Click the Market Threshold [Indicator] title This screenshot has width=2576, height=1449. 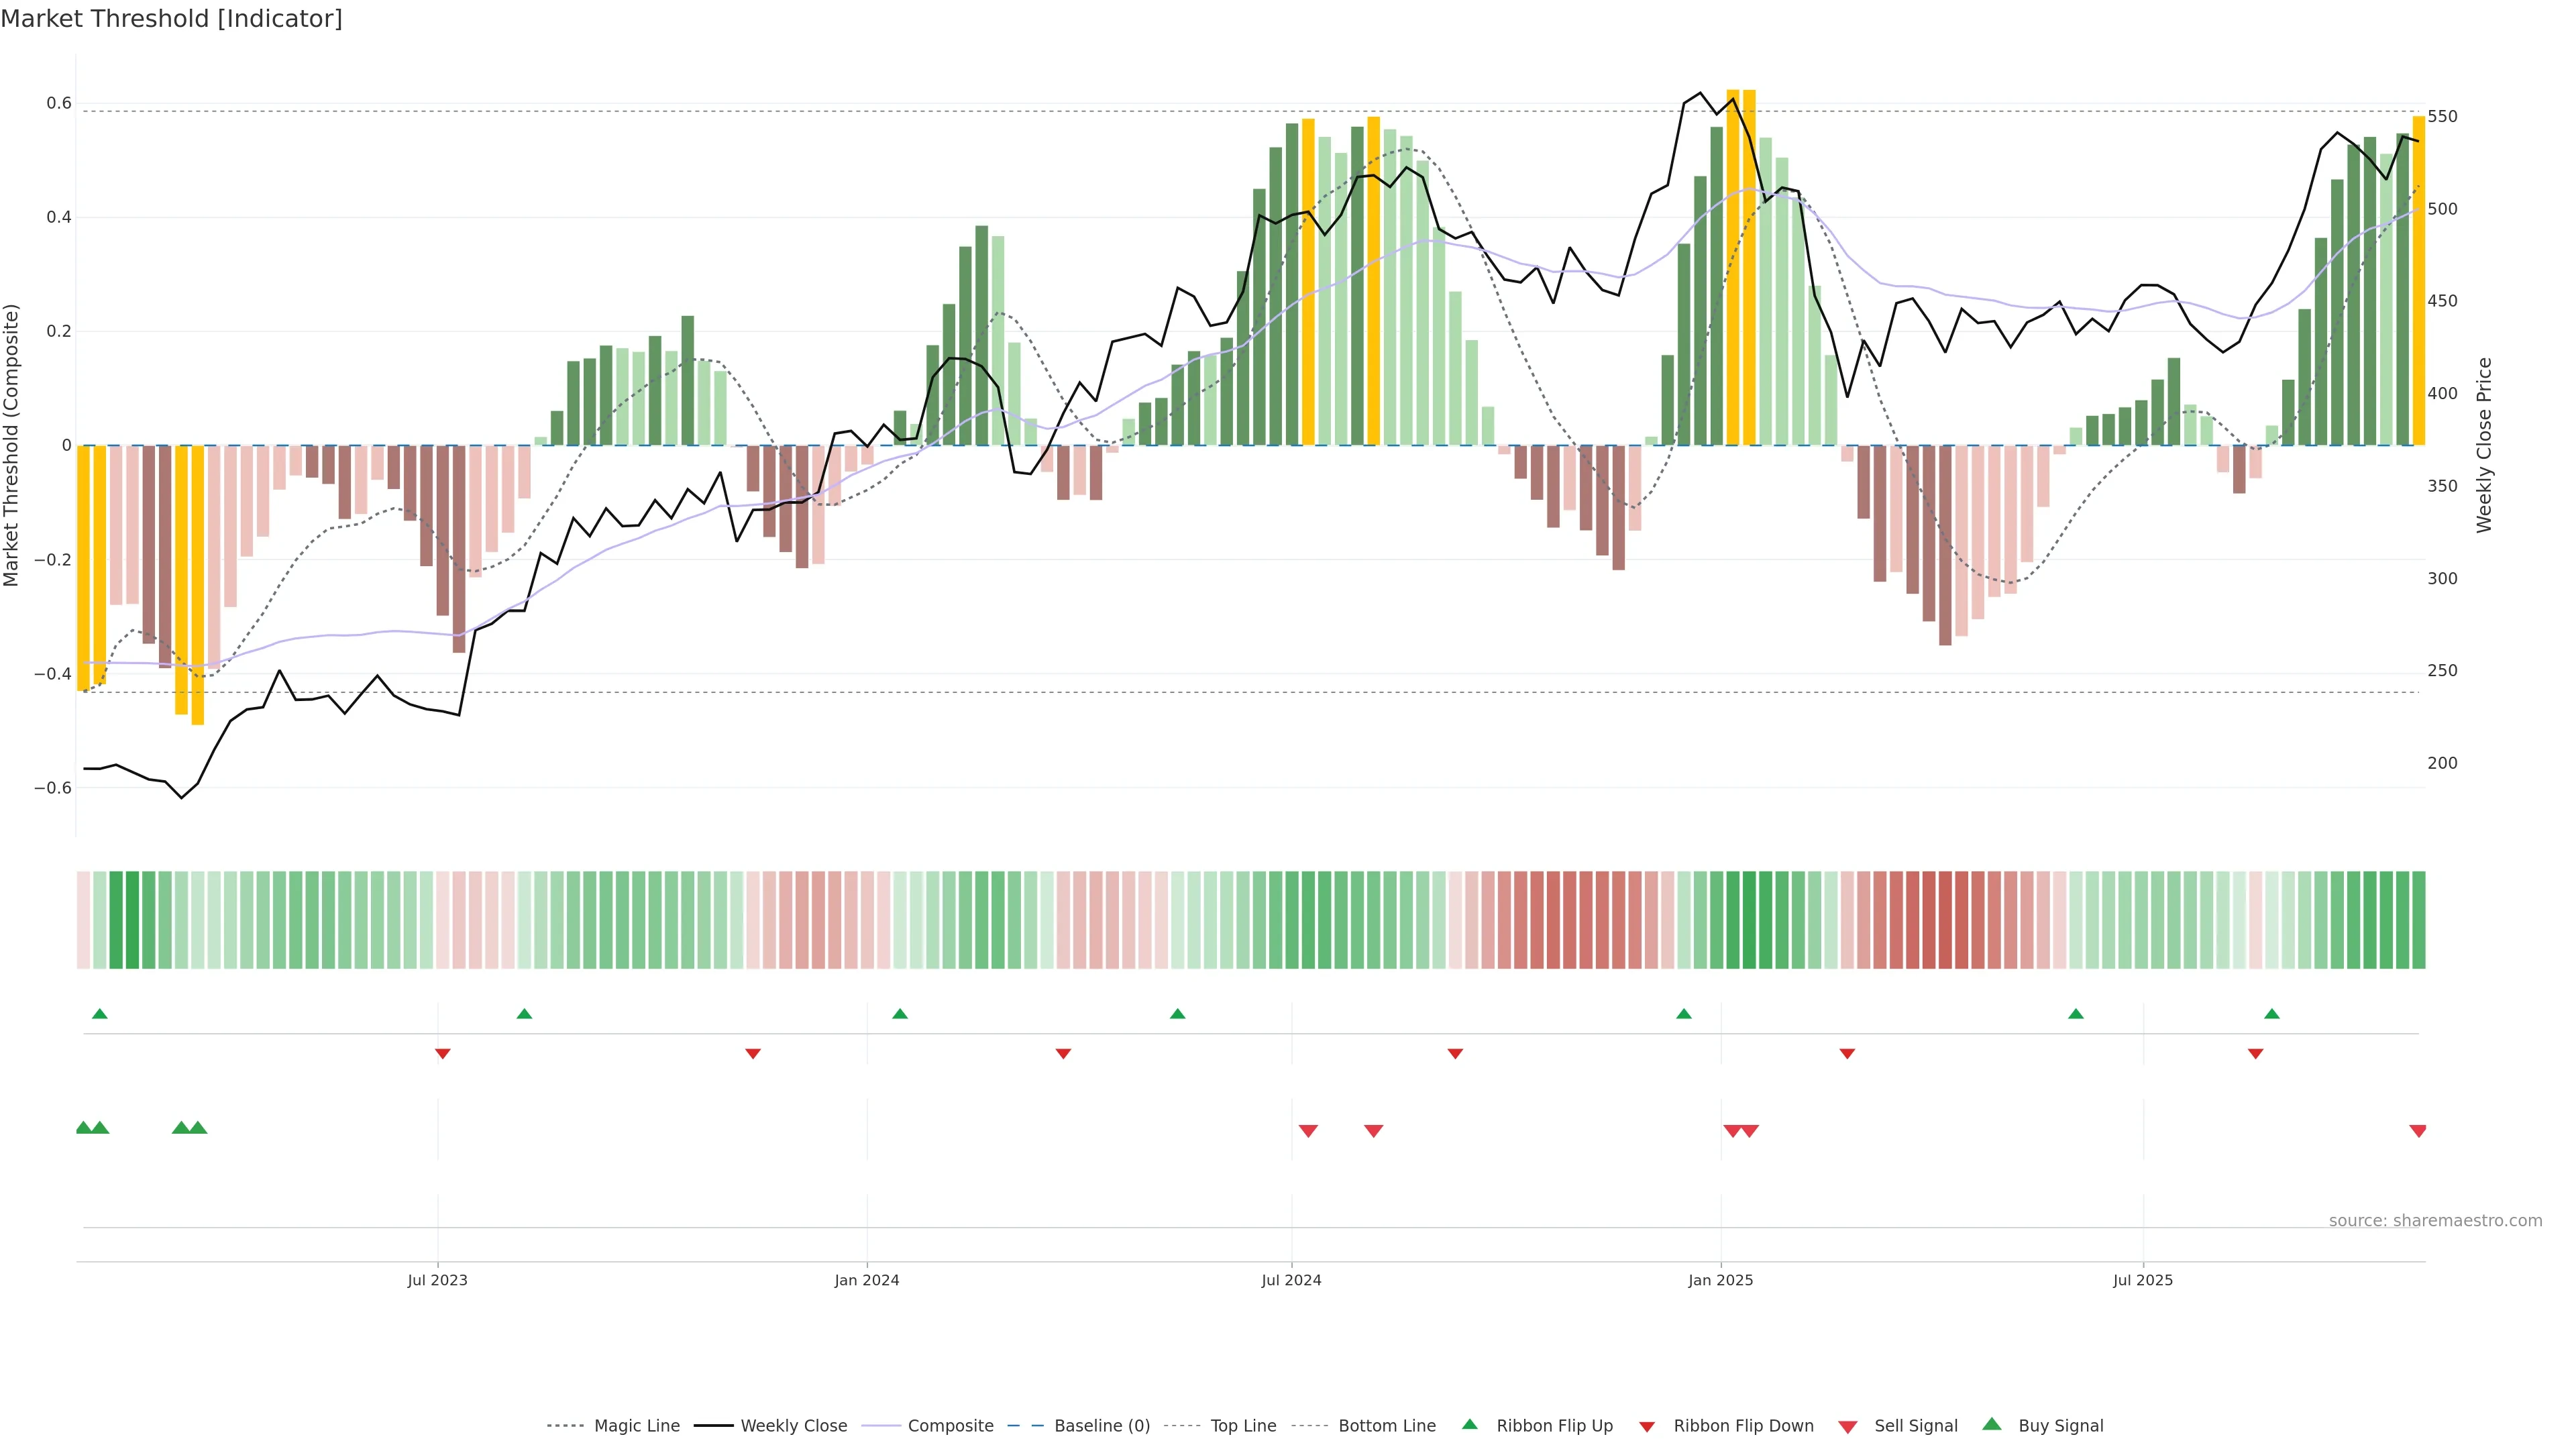coord(171,19)
